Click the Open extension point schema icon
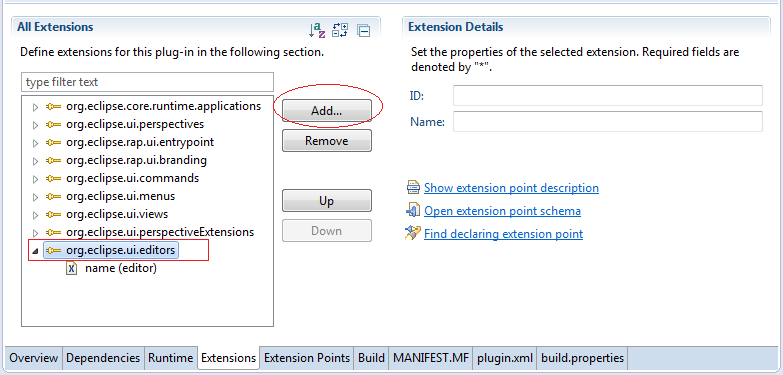Viewport: 783px width, 375px height. click(413, 210)
